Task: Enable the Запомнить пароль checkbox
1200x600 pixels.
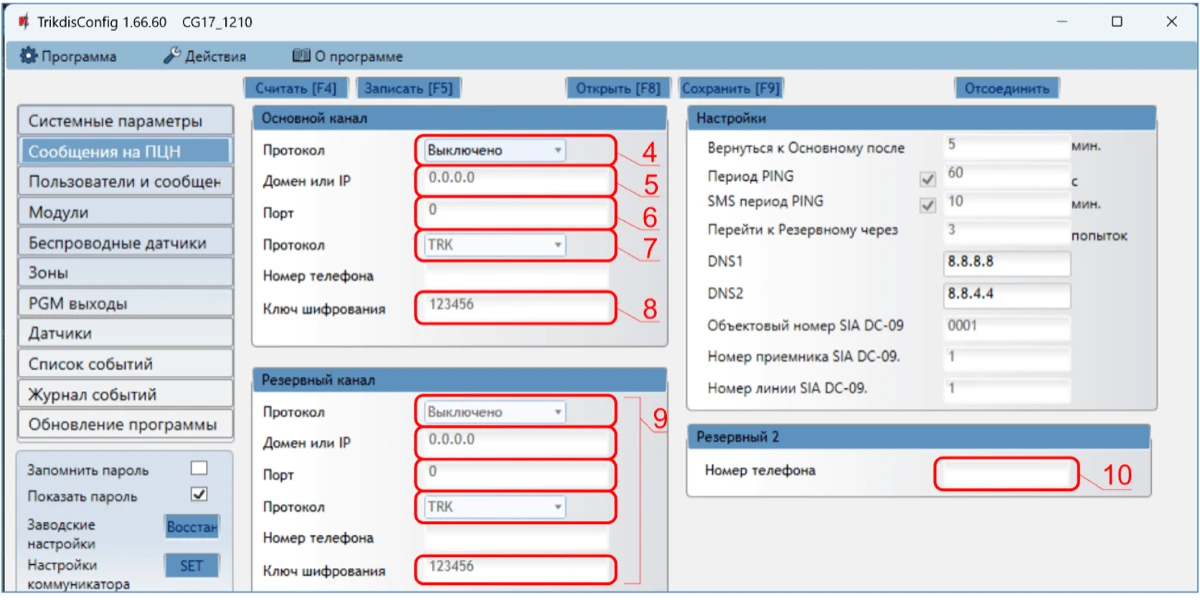Action: pos(199,469)
